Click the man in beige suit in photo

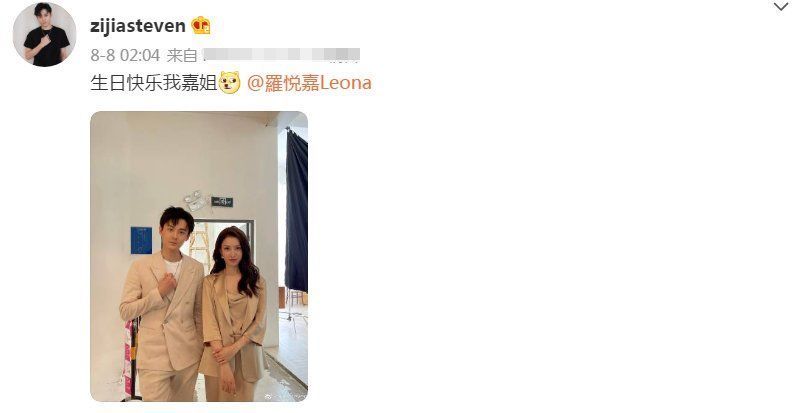coord(164,307)
